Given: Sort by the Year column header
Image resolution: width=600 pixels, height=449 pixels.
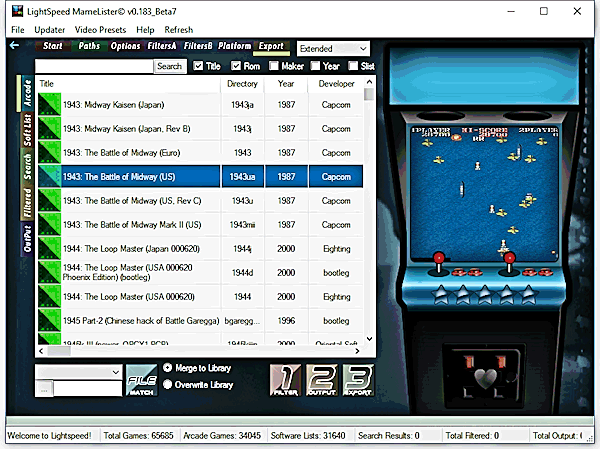Looking at the screenshot, I should (x=286, y=84).
